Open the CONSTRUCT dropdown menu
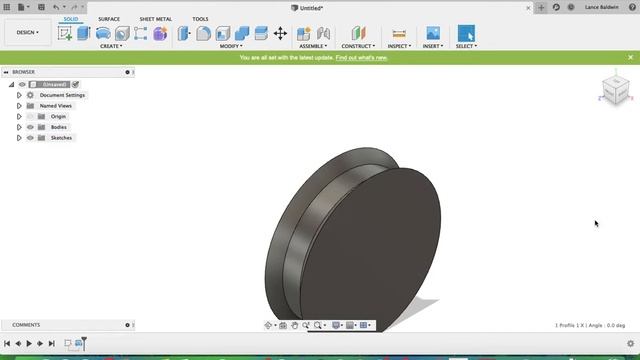 pyautogui.click(x=358, y=46)
